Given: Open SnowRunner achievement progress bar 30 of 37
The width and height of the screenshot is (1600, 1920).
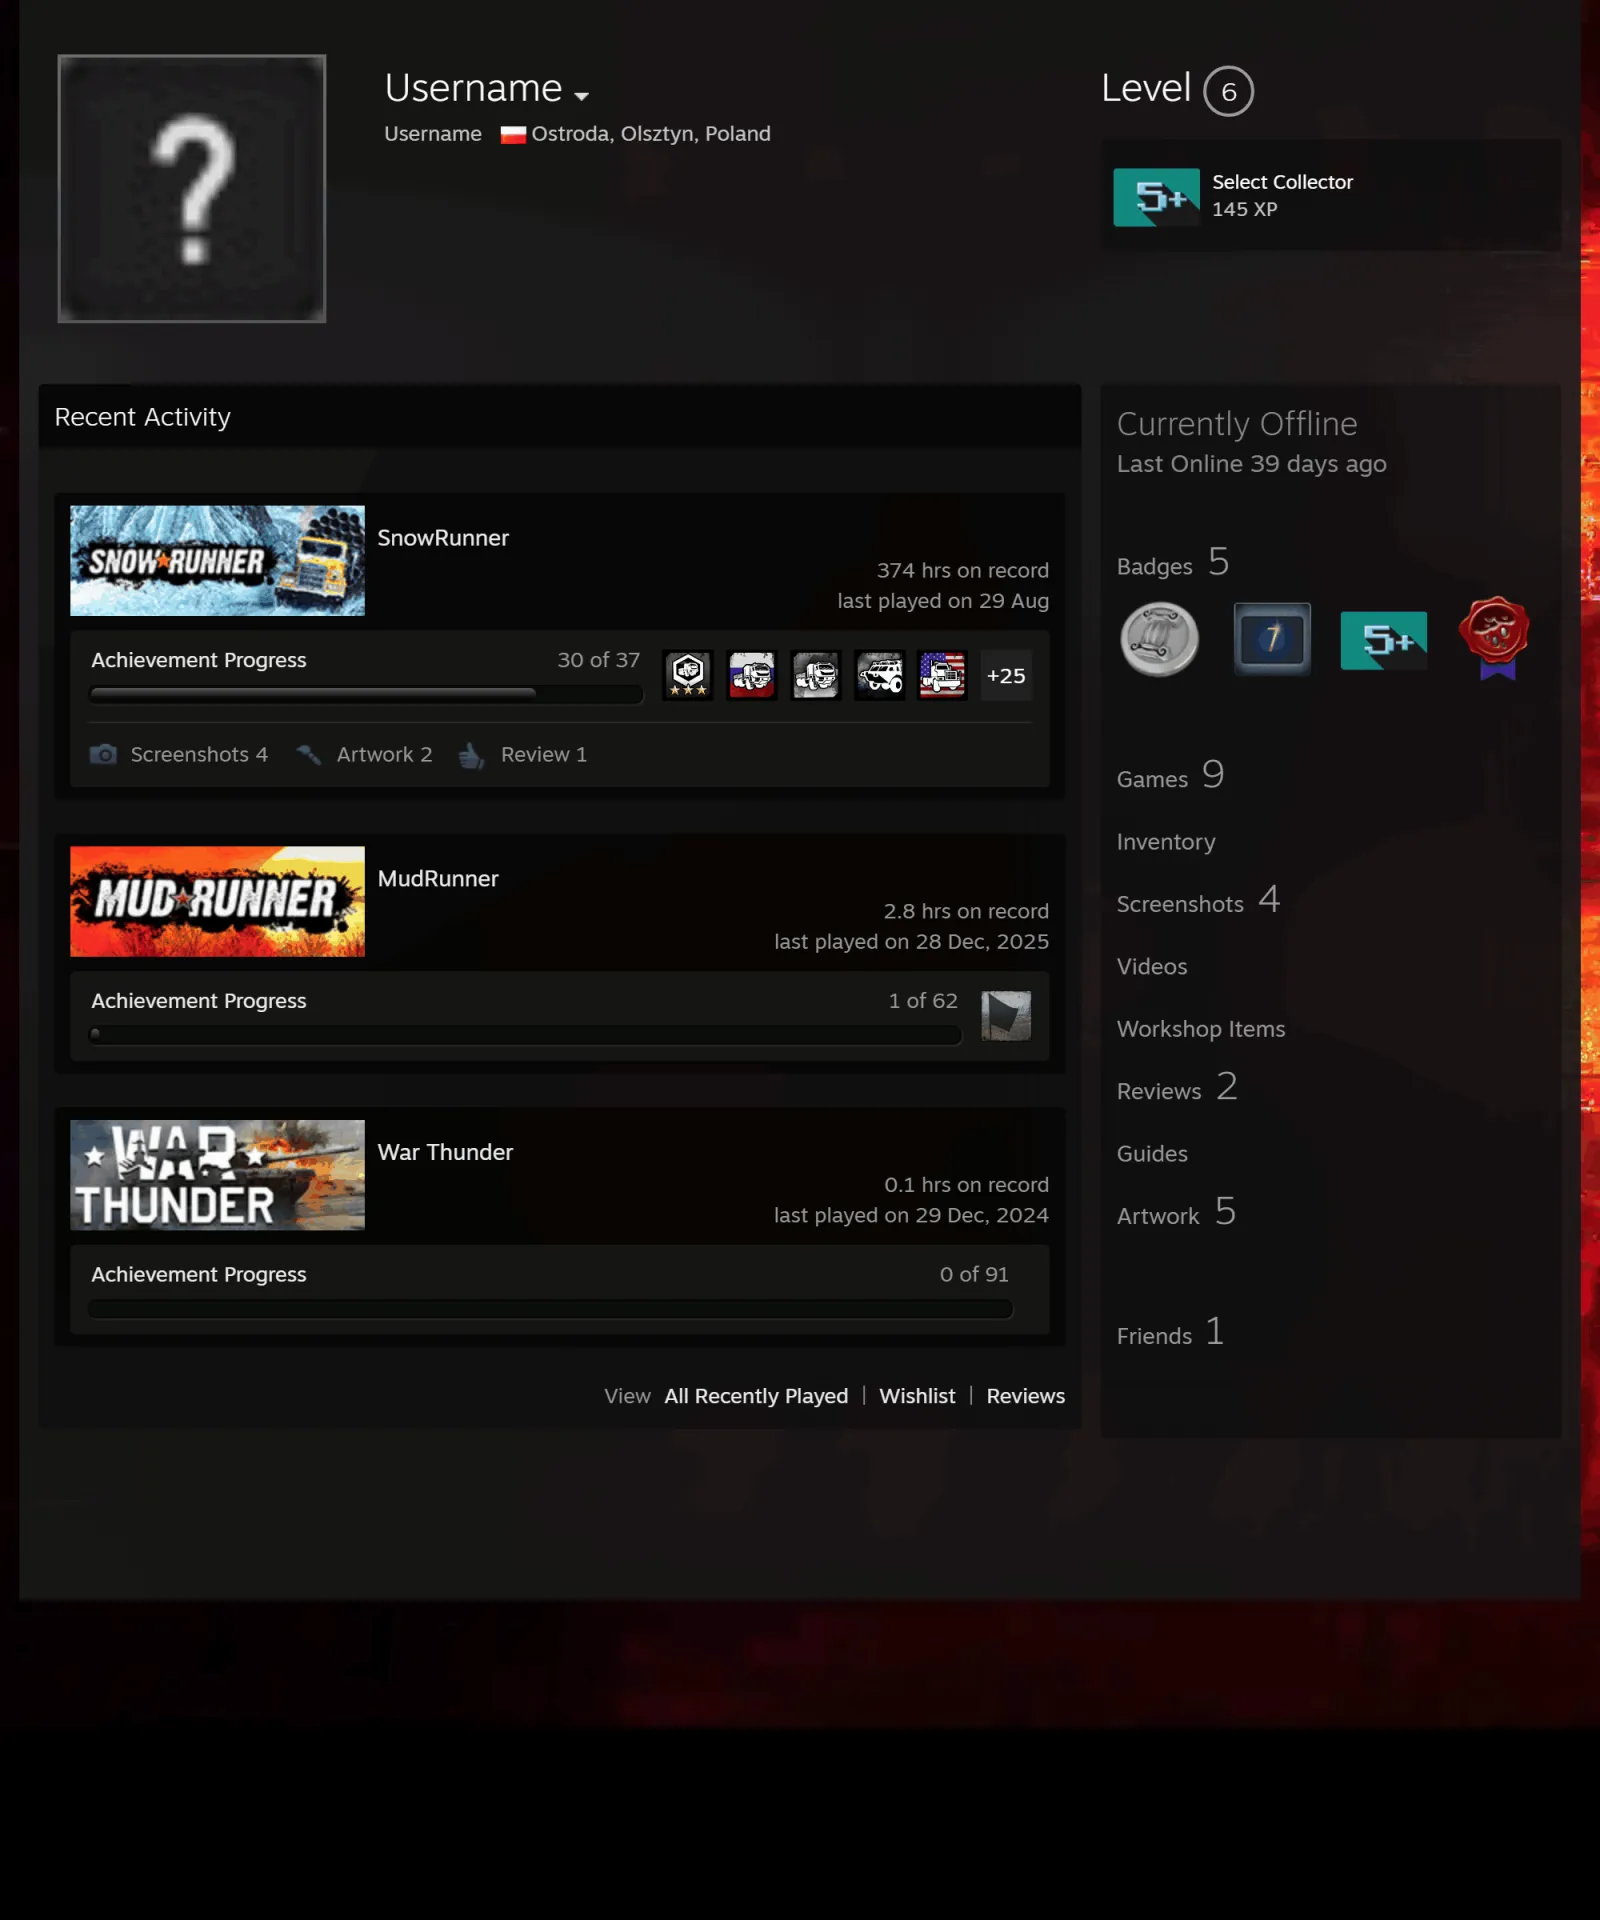Looking at the screenshot, I should tap(365, 694).
